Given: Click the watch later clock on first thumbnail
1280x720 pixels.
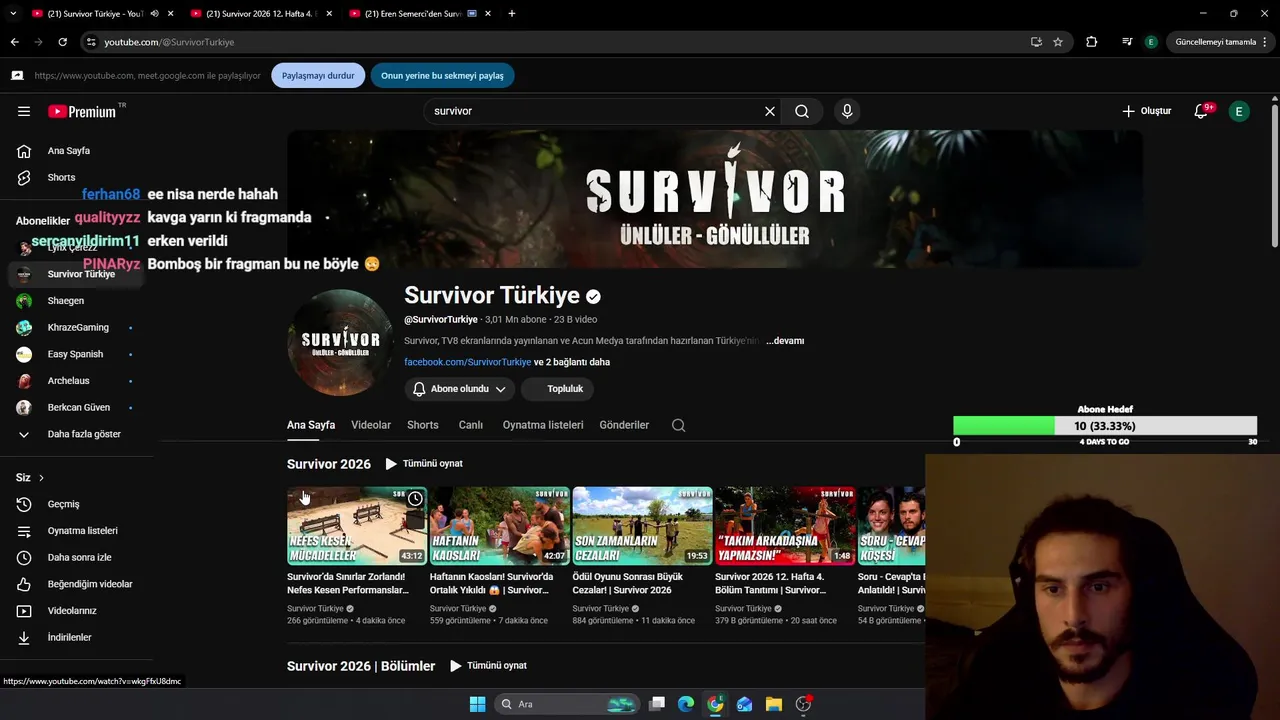Looking at the screenshot, I should (x=415, y=499).
